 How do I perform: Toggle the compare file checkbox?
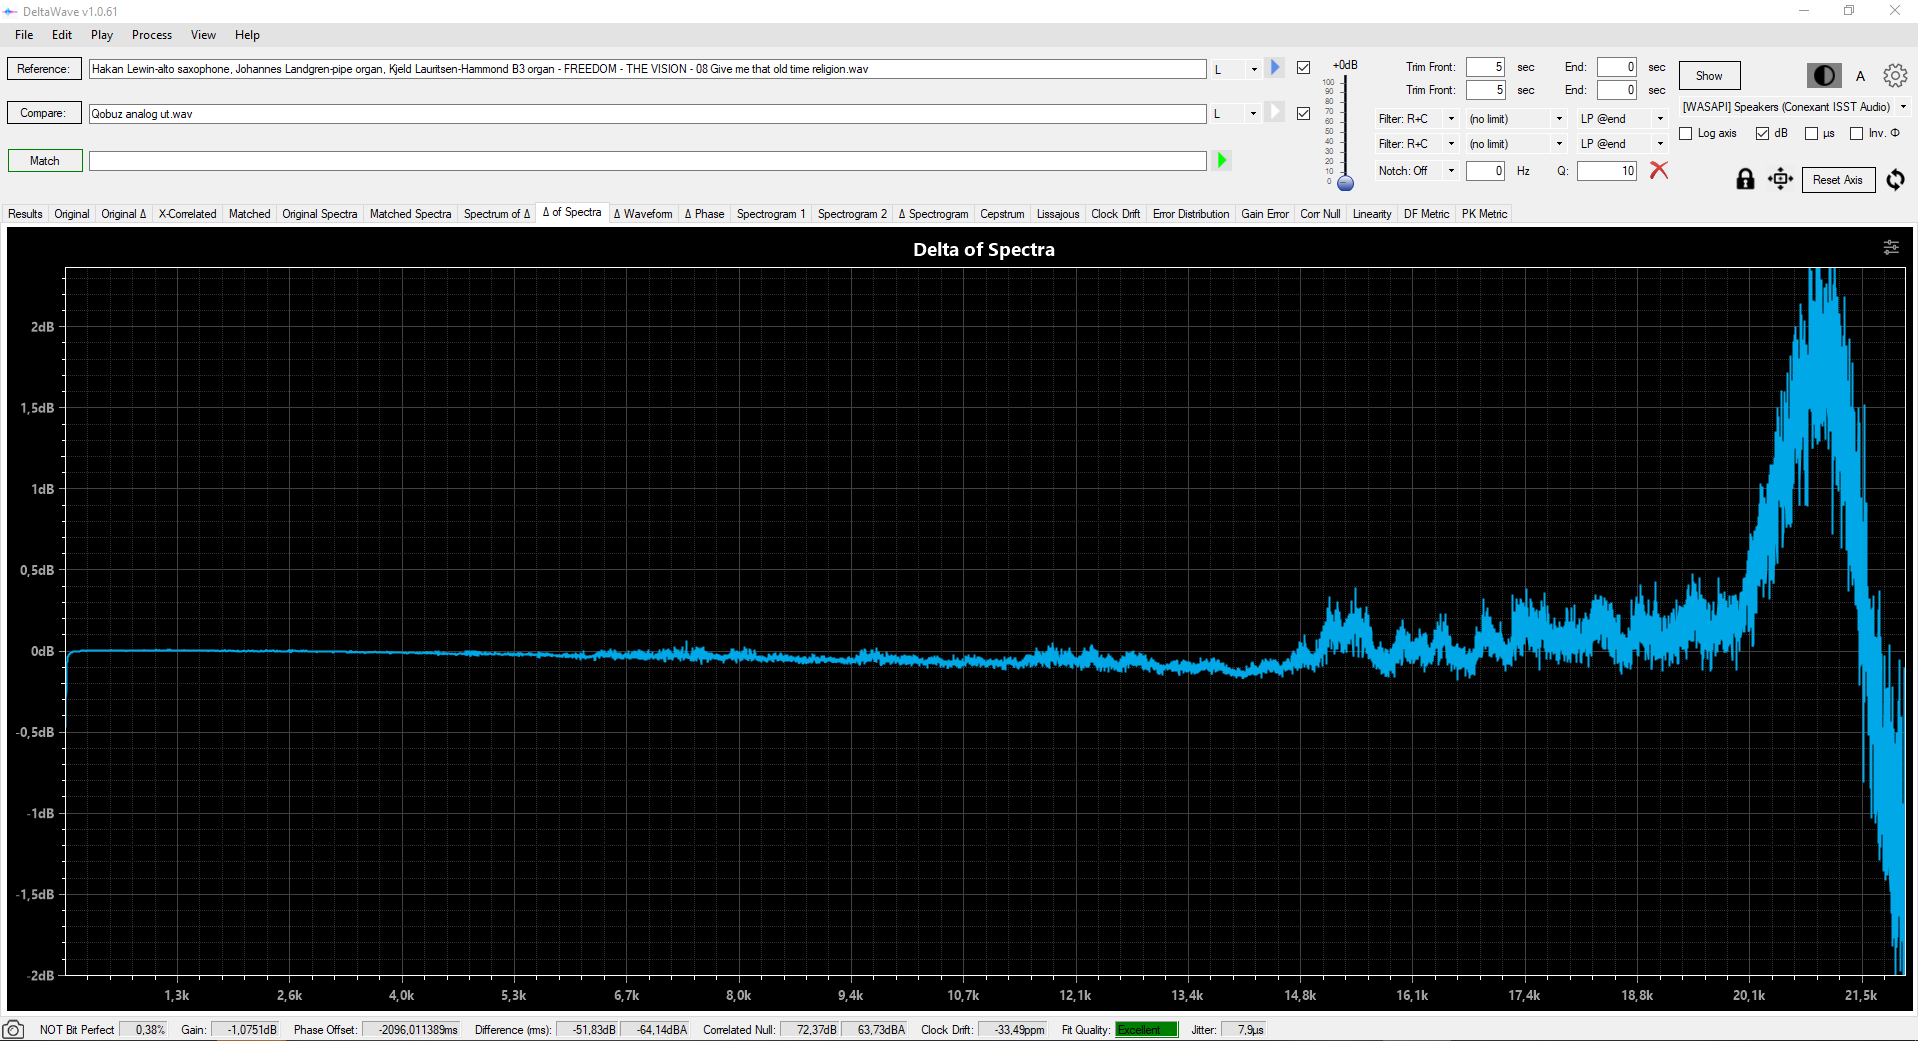point(1303,113)
